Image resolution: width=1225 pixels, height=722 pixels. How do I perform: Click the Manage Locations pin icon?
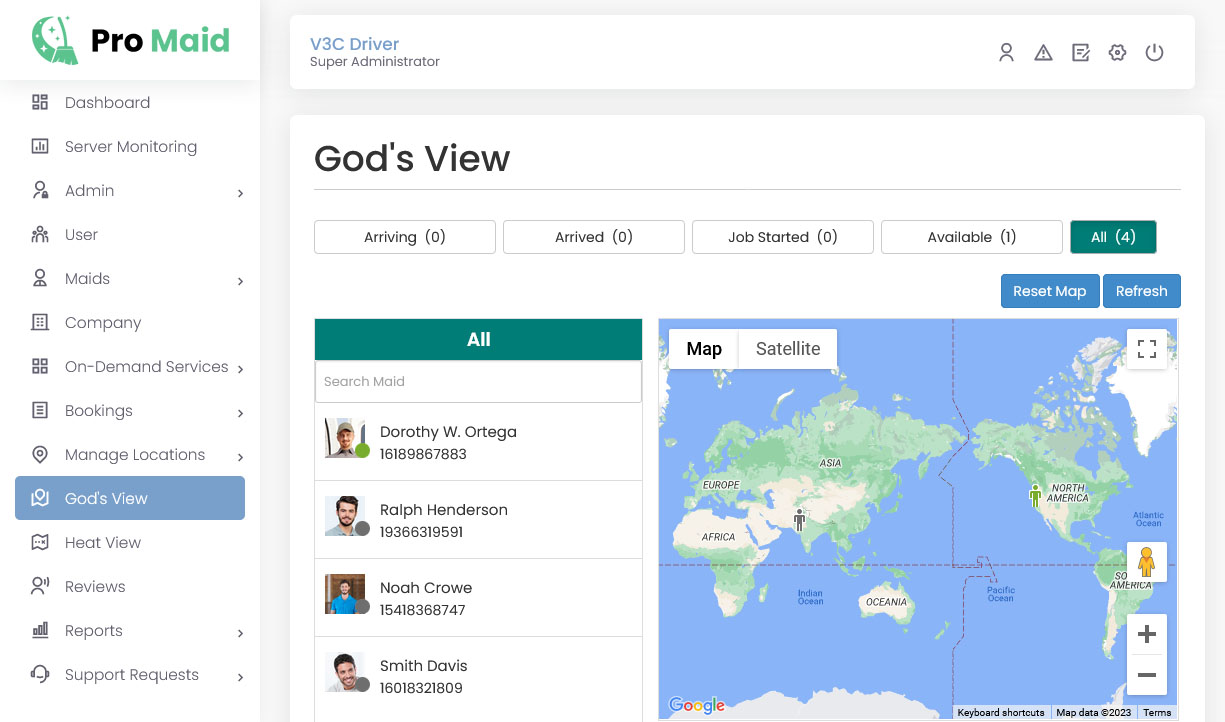pos(40,454)
